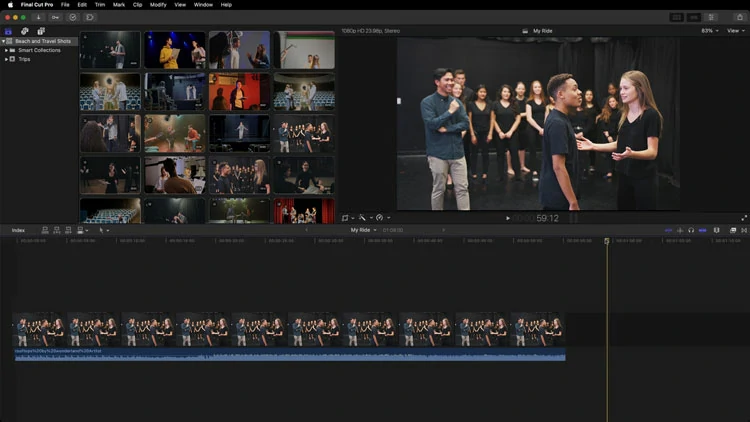Open the Background Tasks checkmark icon

(x=72, y=17)
